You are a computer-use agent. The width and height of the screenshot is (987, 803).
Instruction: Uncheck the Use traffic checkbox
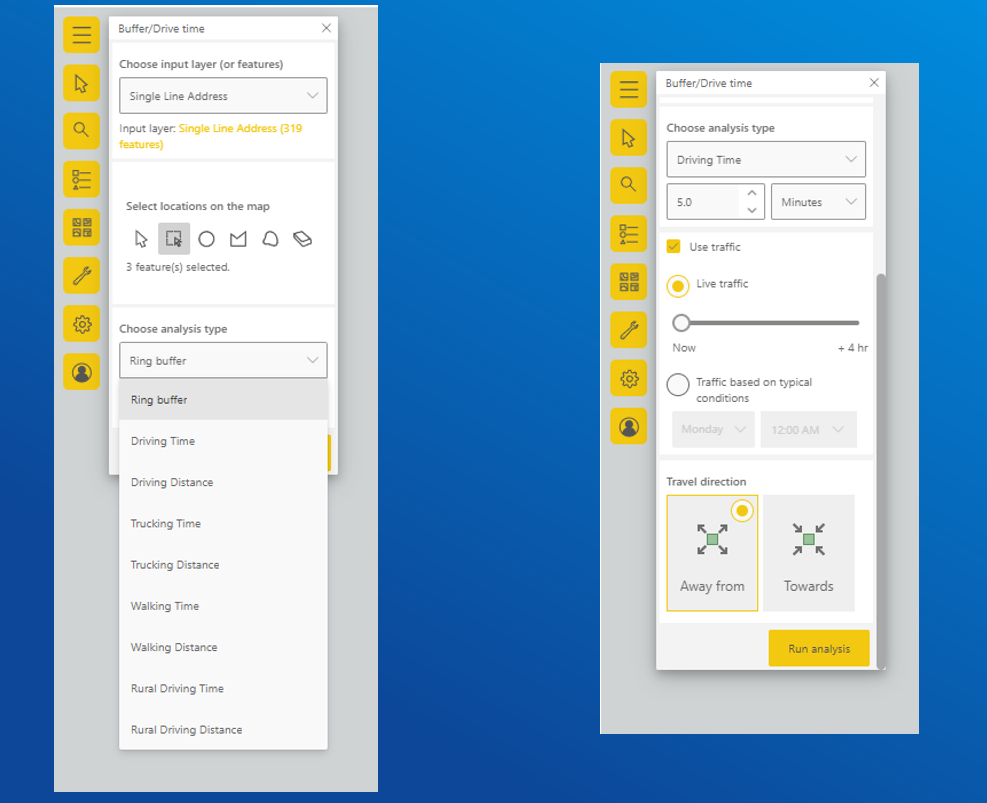[x=674, y=246]
